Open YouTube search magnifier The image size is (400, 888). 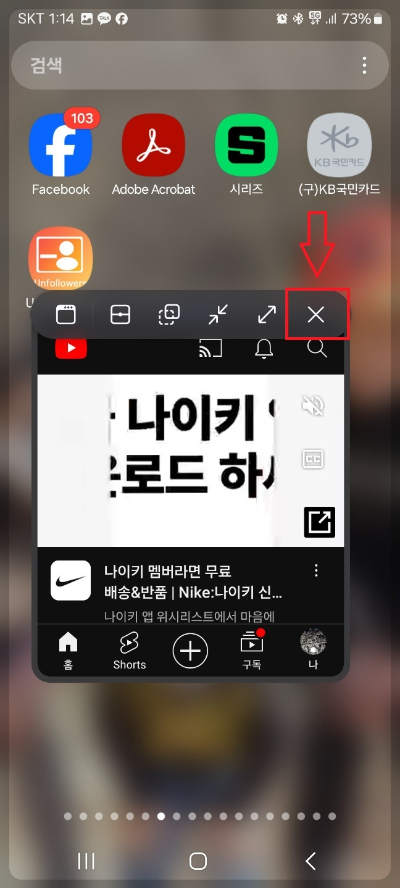pyautogui.click(x=317, y=349)
